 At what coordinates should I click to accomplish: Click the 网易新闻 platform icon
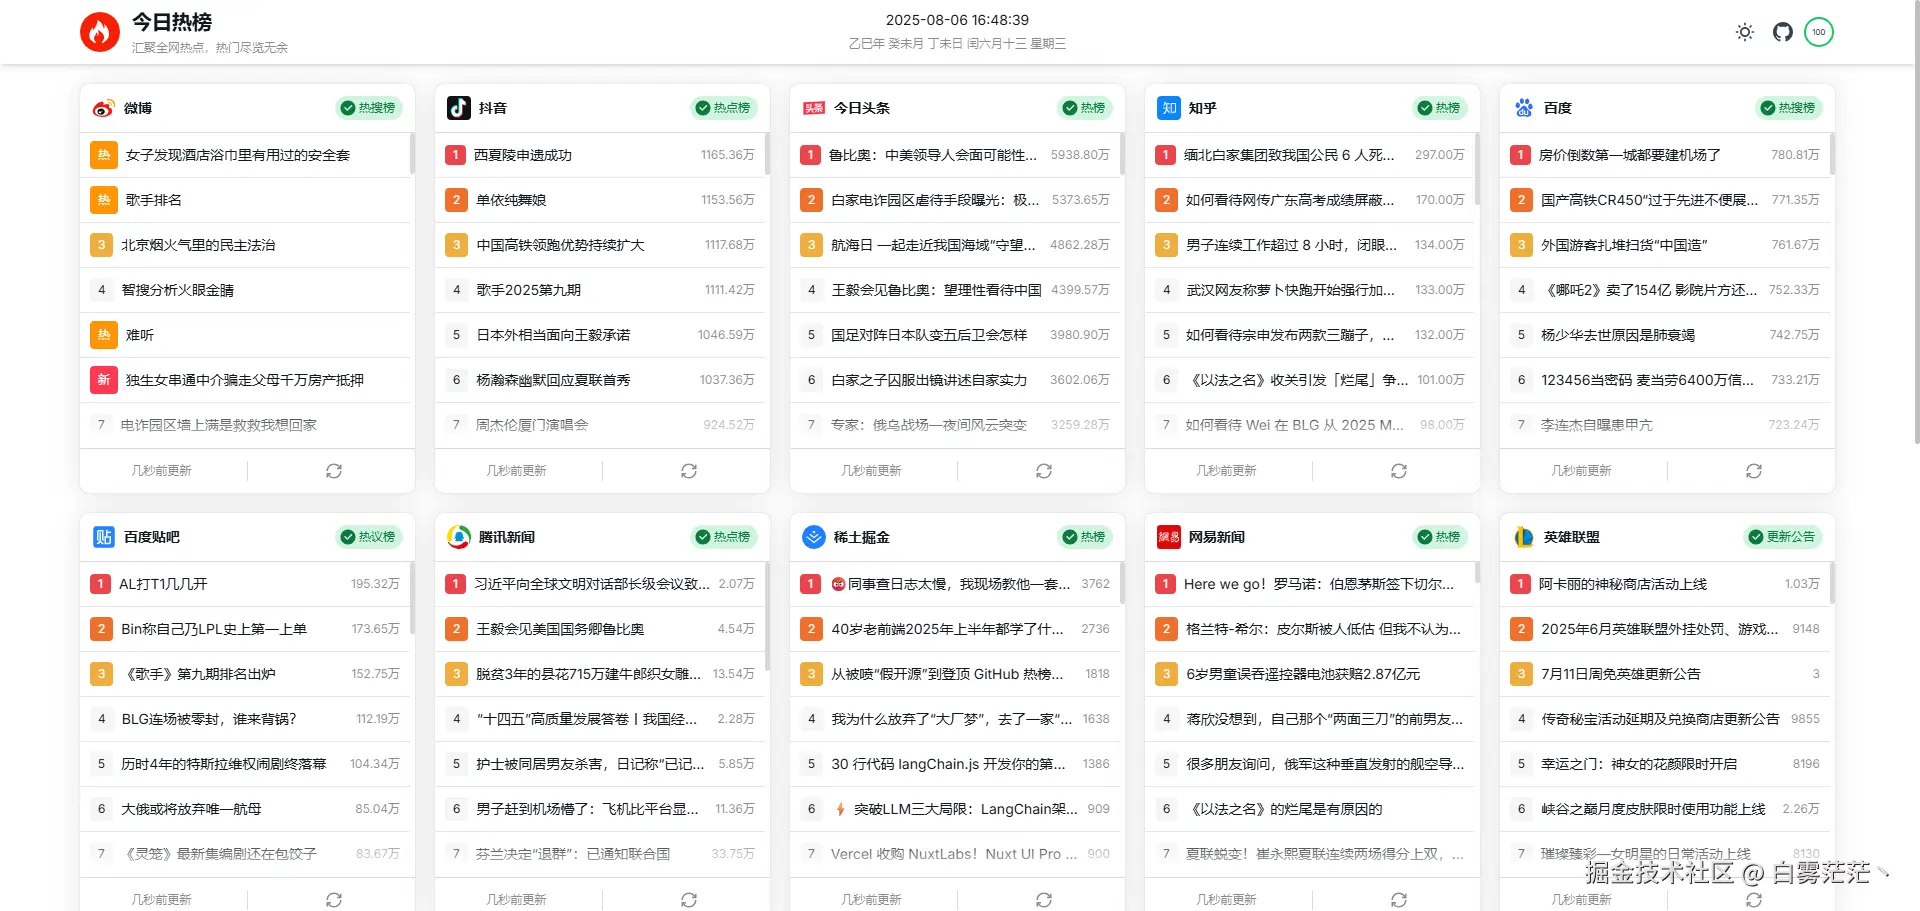tap(1167, 537)
